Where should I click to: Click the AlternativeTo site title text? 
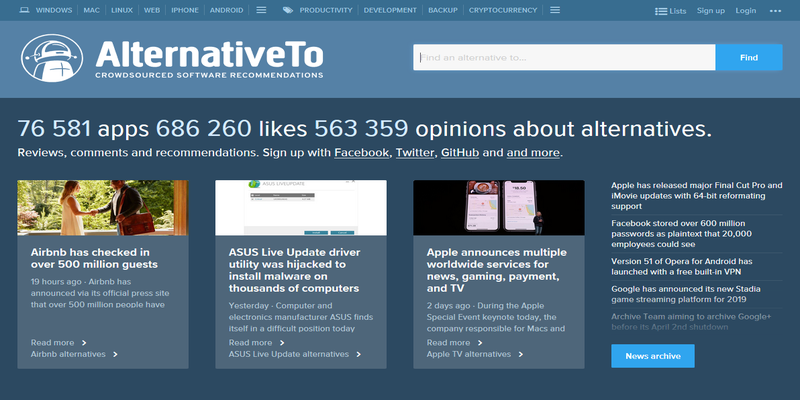tap(209, 54)
